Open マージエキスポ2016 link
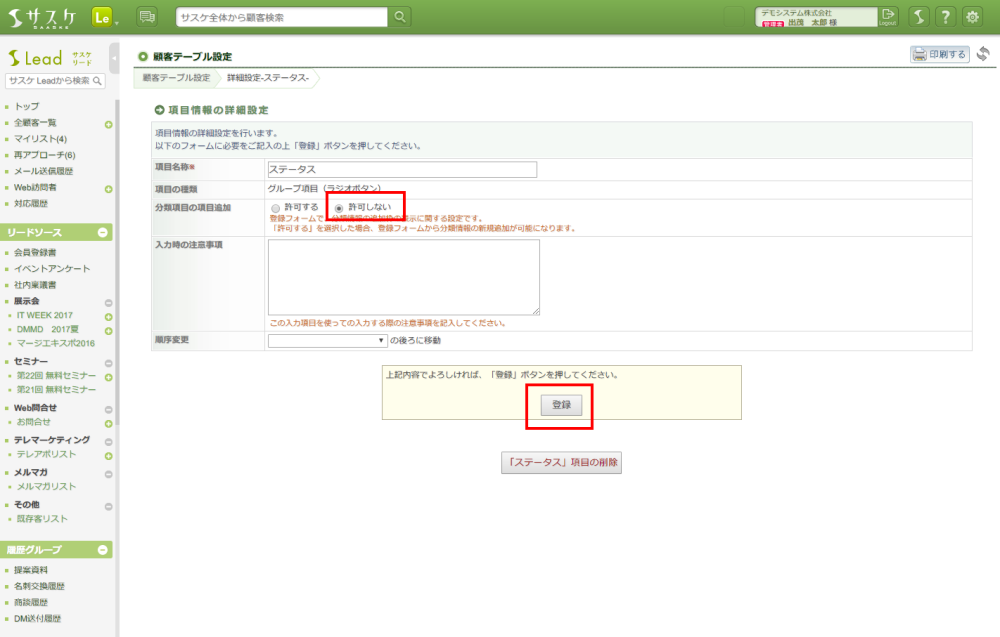 point(55,343)
